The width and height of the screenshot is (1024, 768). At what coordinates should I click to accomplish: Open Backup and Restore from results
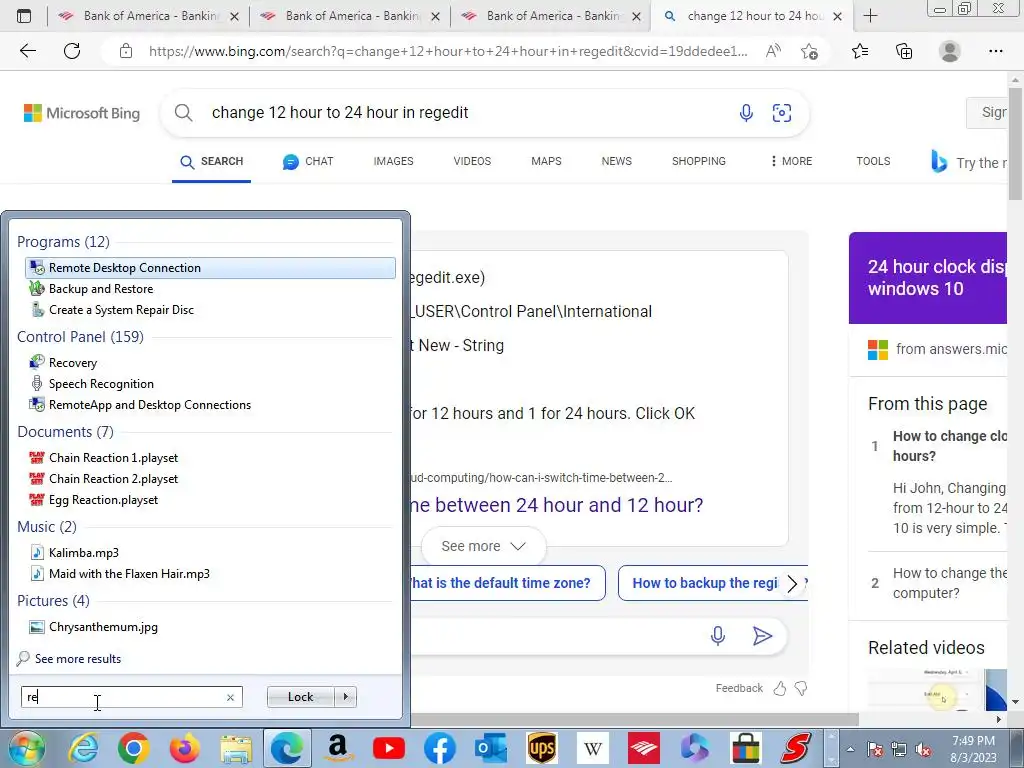click(101, 289)
